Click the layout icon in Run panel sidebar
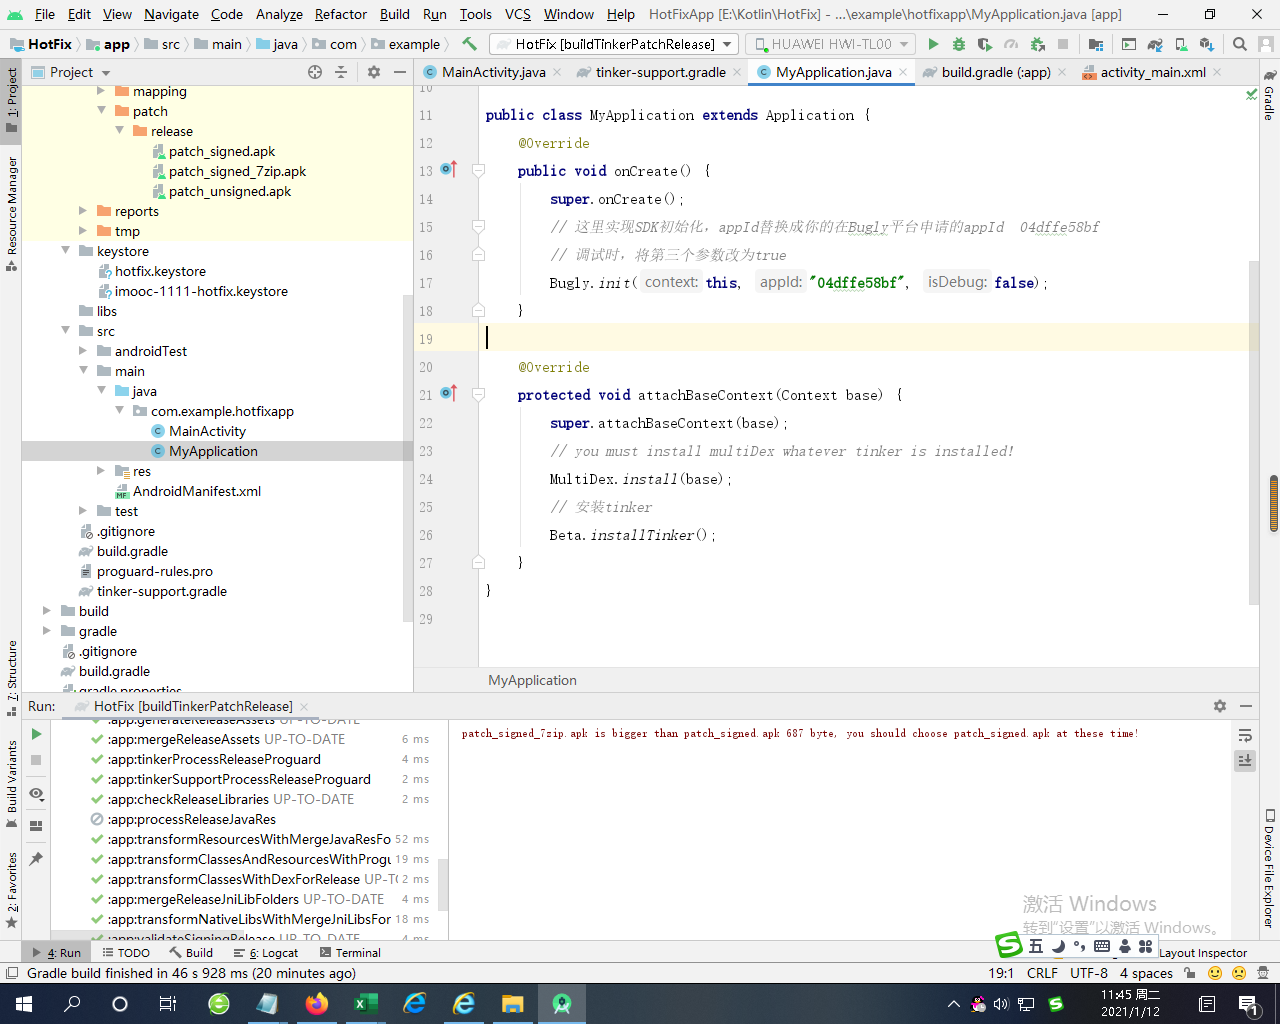This screenshot has height=1024, width=1280. click(x=36, y=826)
